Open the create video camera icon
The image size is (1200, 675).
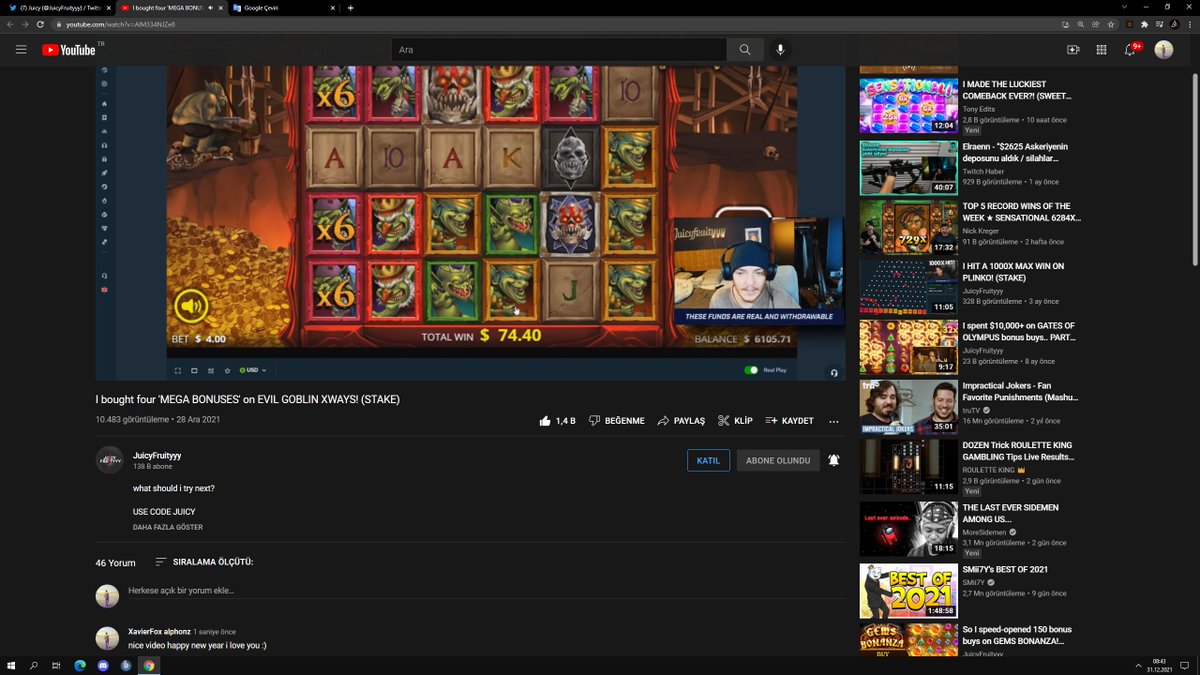[1073, 49]
